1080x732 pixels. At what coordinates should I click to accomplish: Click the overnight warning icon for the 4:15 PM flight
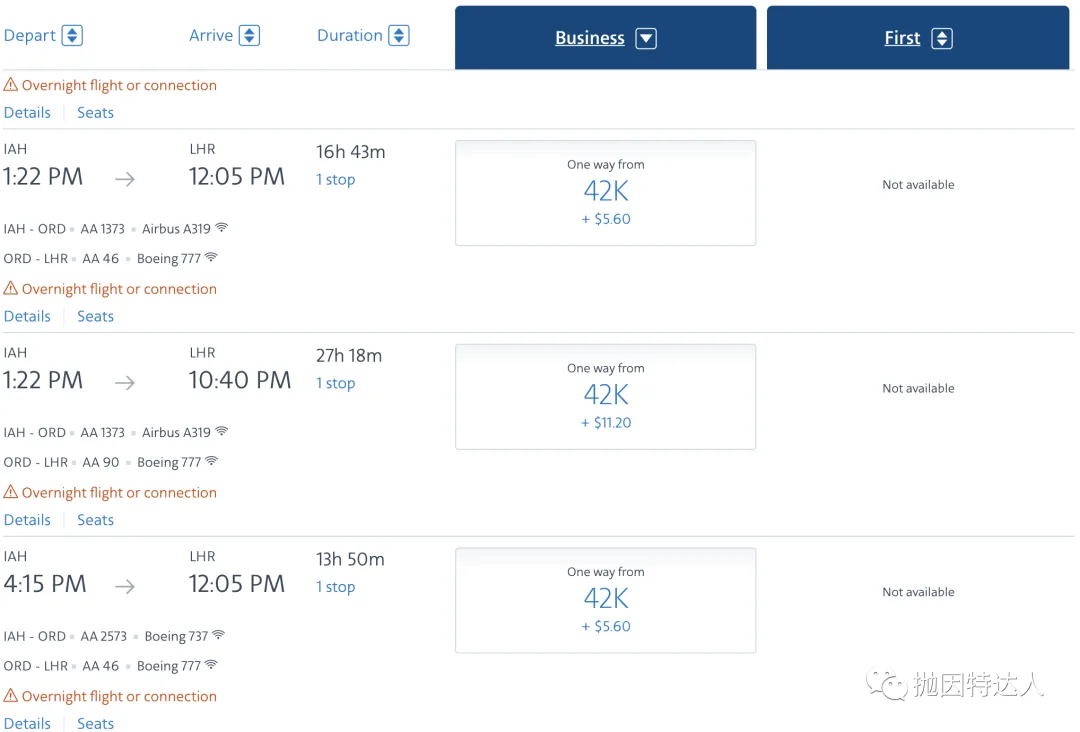tap(11, 696)
